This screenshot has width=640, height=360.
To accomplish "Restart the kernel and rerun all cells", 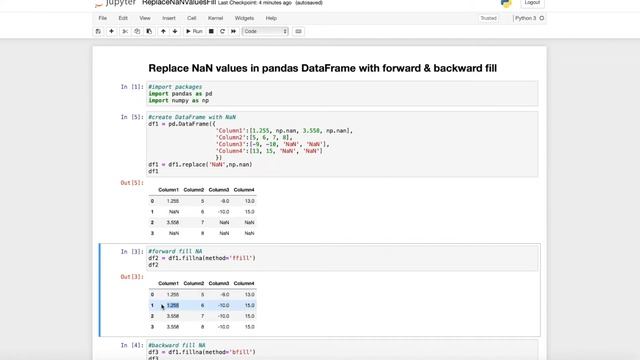I will click(x=233, y=31).
